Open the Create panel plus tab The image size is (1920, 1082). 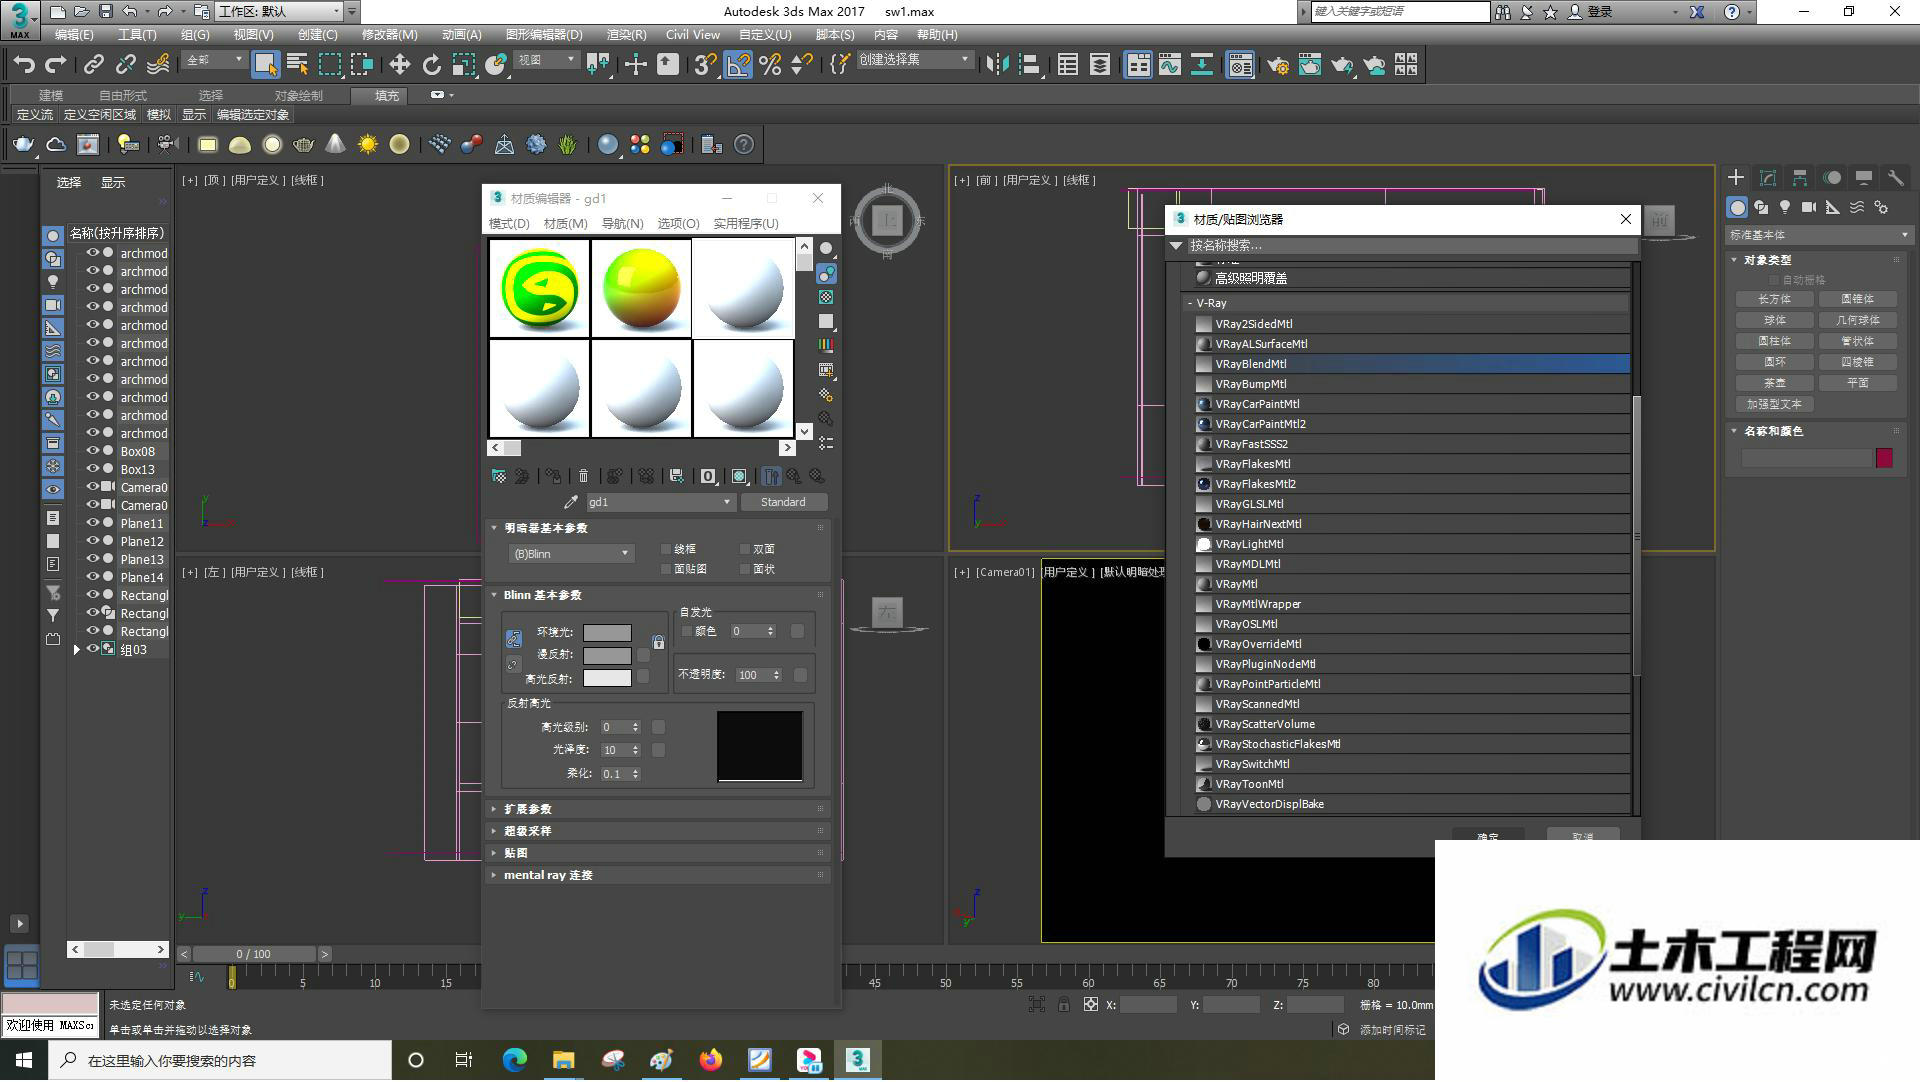pyautogui.click(x=1736, y=178)
